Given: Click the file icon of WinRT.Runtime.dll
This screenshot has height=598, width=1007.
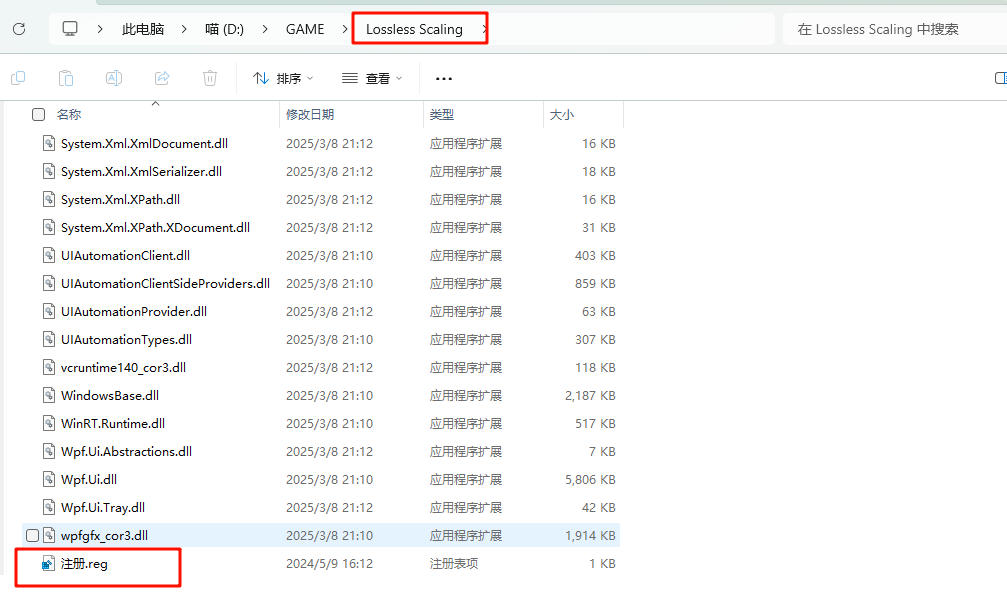Looking at the screenshot, I should pos(49,424).
